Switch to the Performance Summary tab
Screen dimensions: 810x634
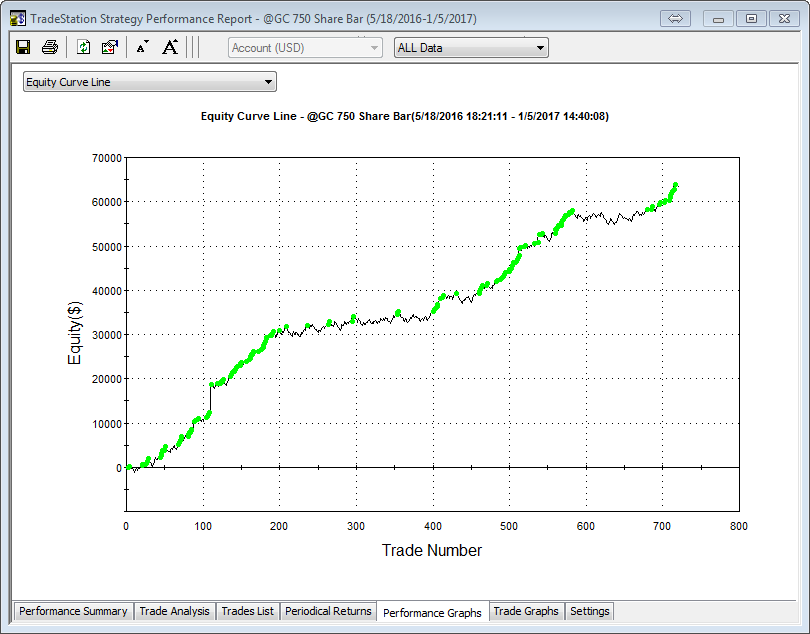(73, 611)
